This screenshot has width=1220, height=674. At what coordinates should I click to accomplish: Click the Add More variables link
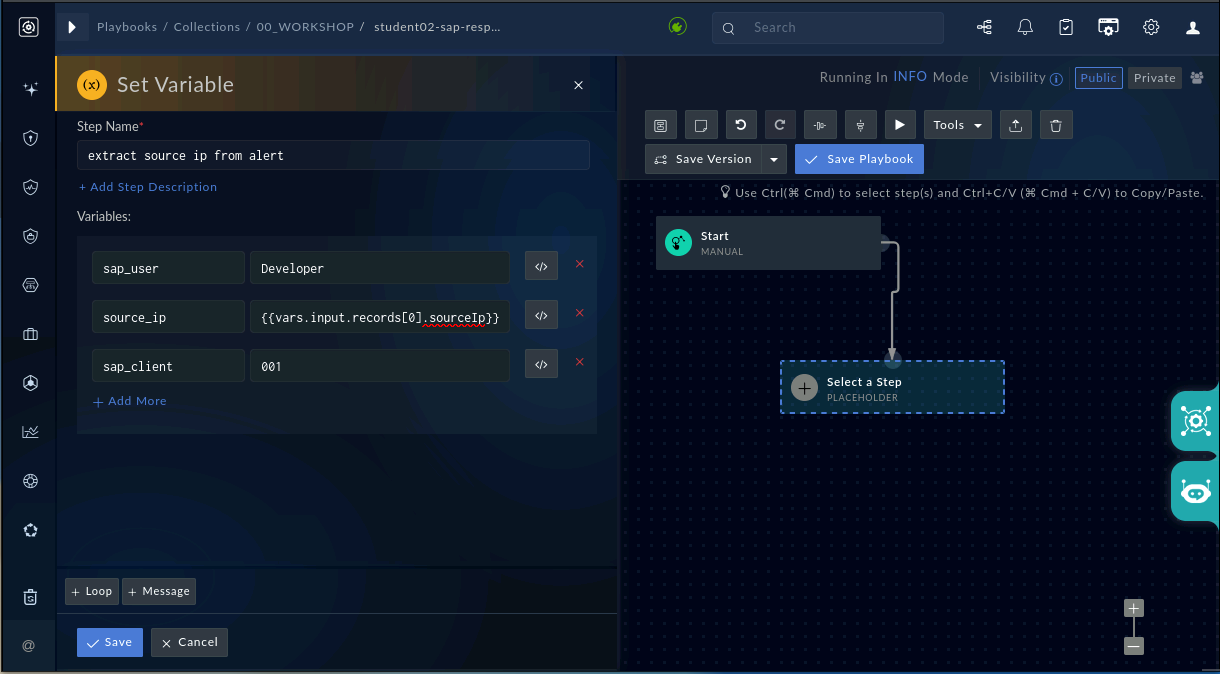(130, 401)
